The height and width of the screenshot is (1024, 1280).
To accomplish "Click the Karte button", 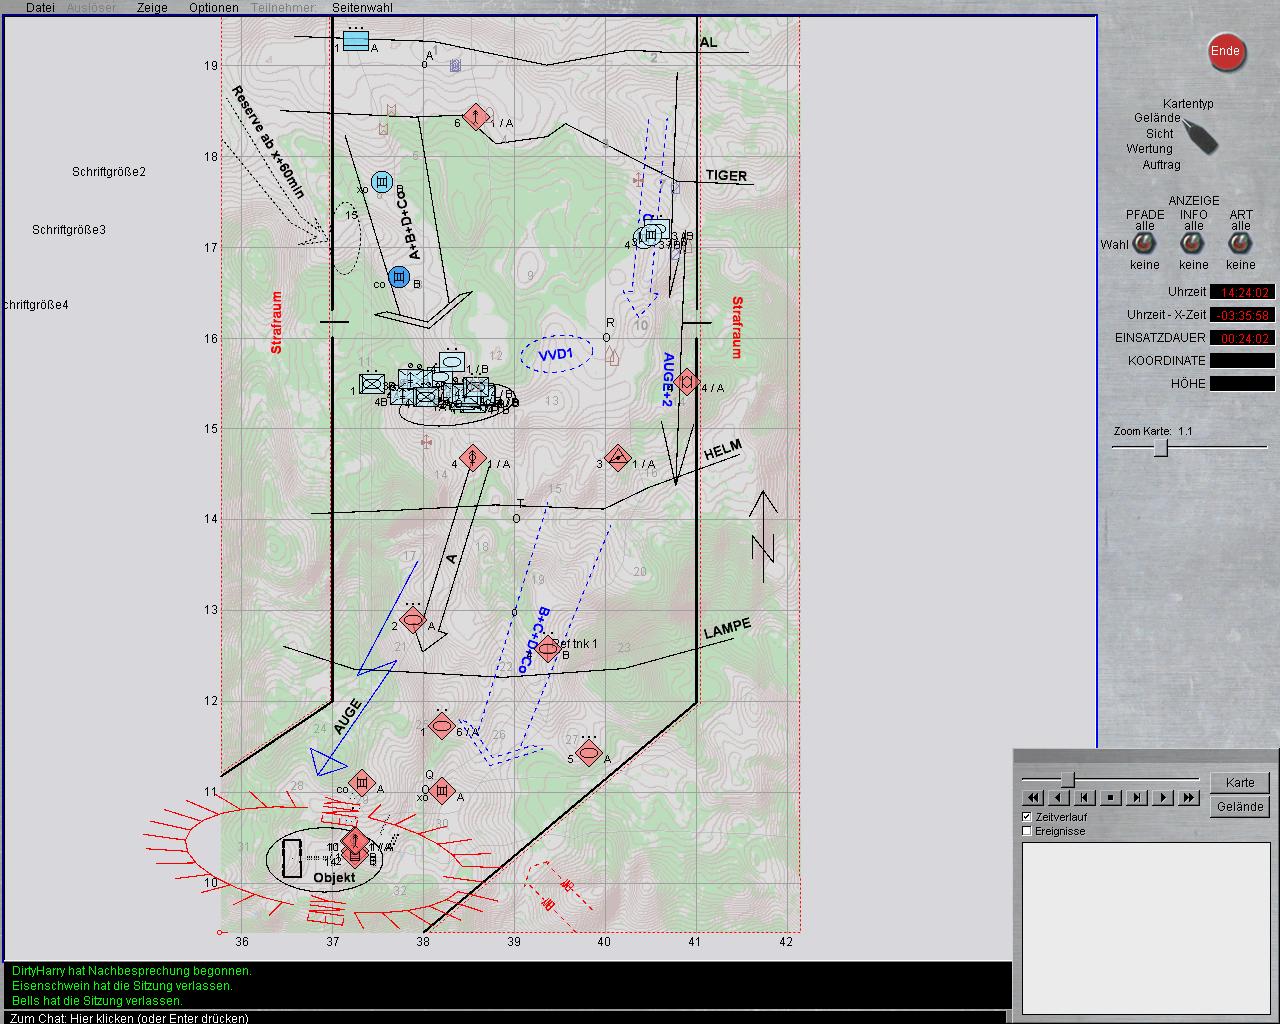I will [x=1240, y=783].
